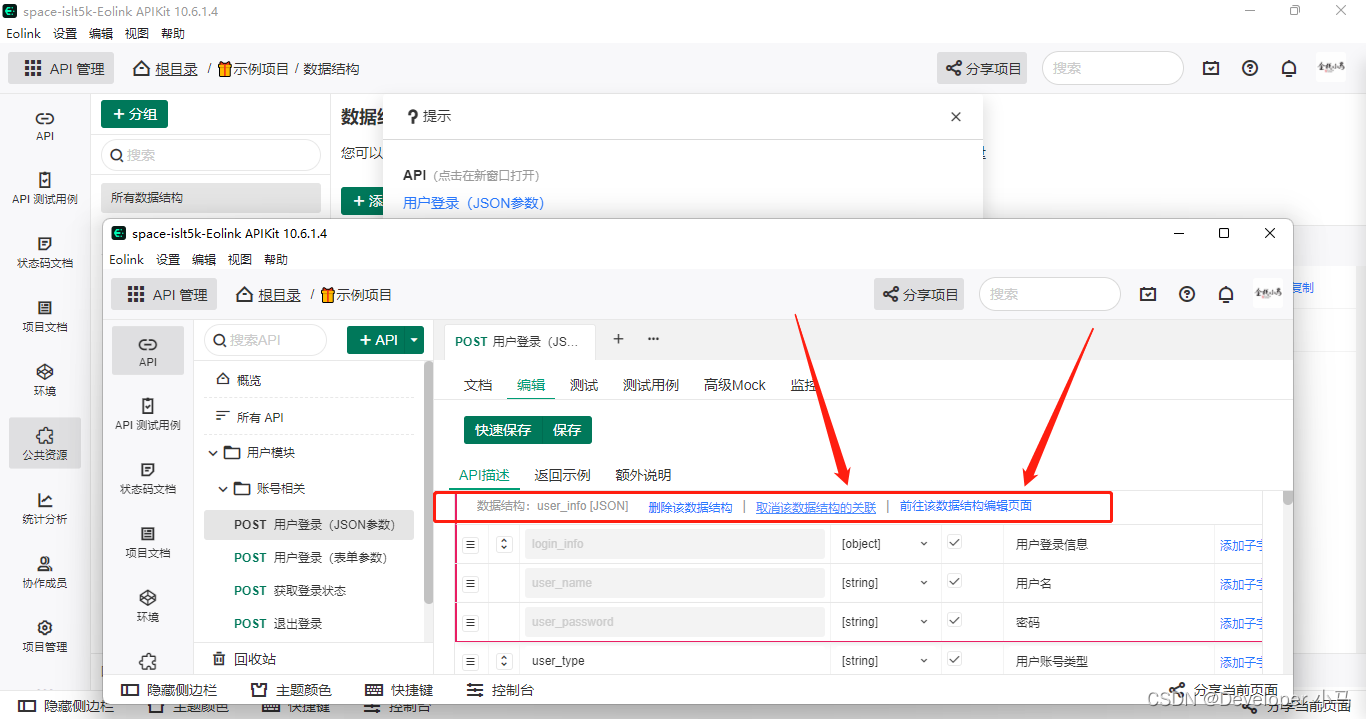Screen dimensions: 1366x719
Task: Click help question icon in front window header
Action: pyautogui.click(x=1187, y=294)
